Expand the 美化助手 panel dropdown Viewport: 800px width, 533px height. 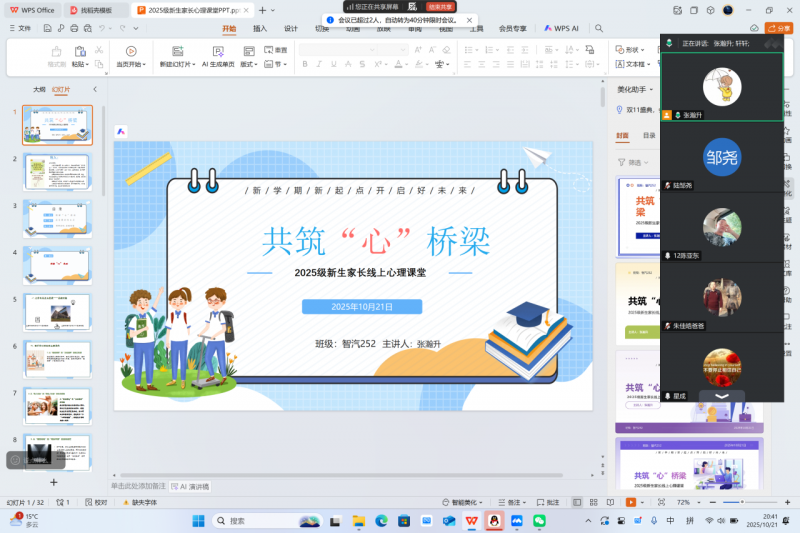(x=650, y=89)
